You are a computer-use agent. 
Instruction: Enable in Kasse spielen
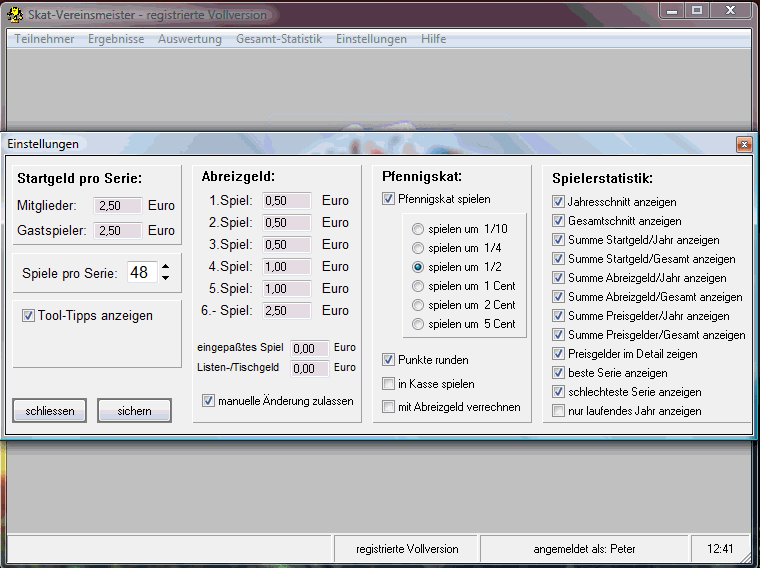coord(388,384)
